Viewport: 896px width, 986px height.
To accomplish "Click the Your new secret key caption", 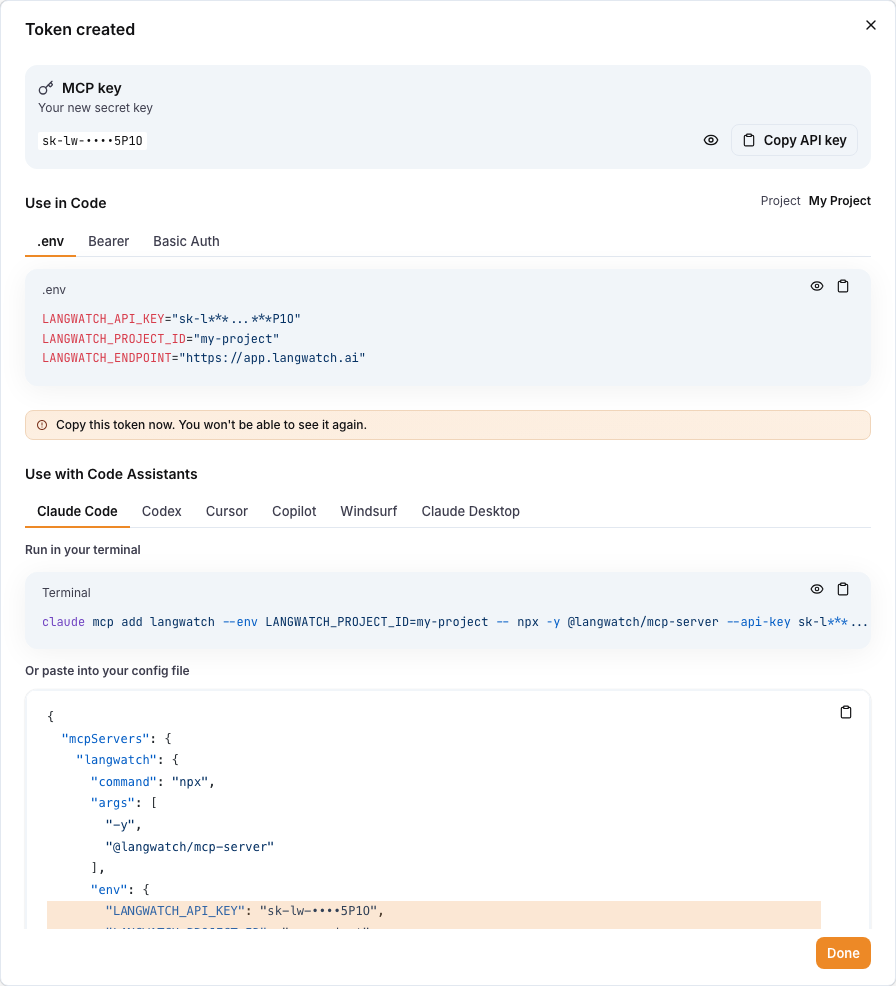I will [96, 108].
